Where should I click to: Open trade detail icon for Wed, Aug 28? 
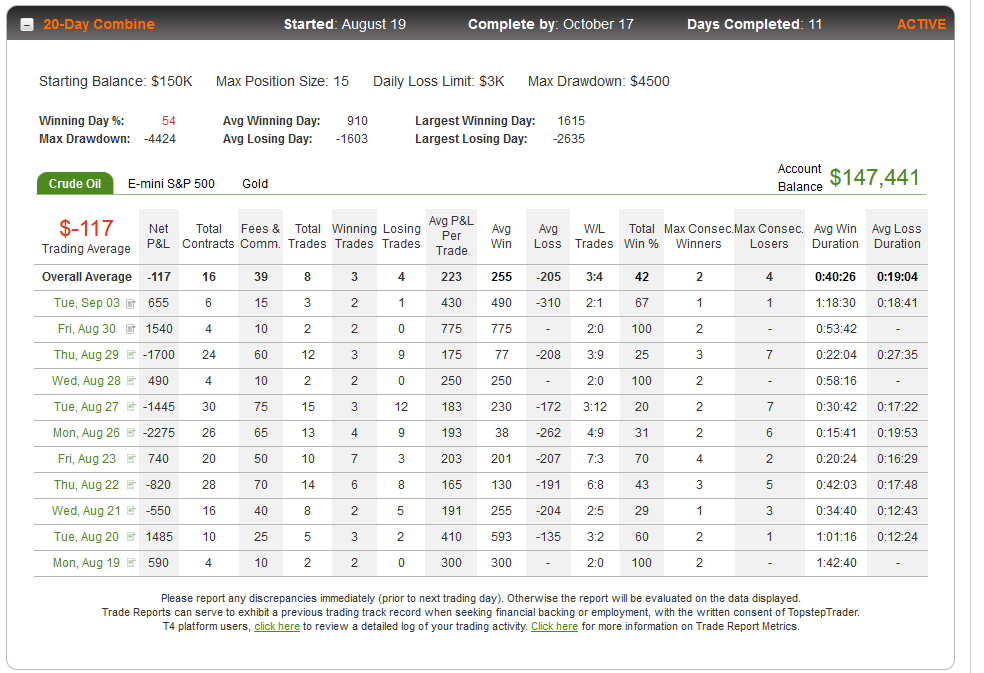tap(131, 380)
